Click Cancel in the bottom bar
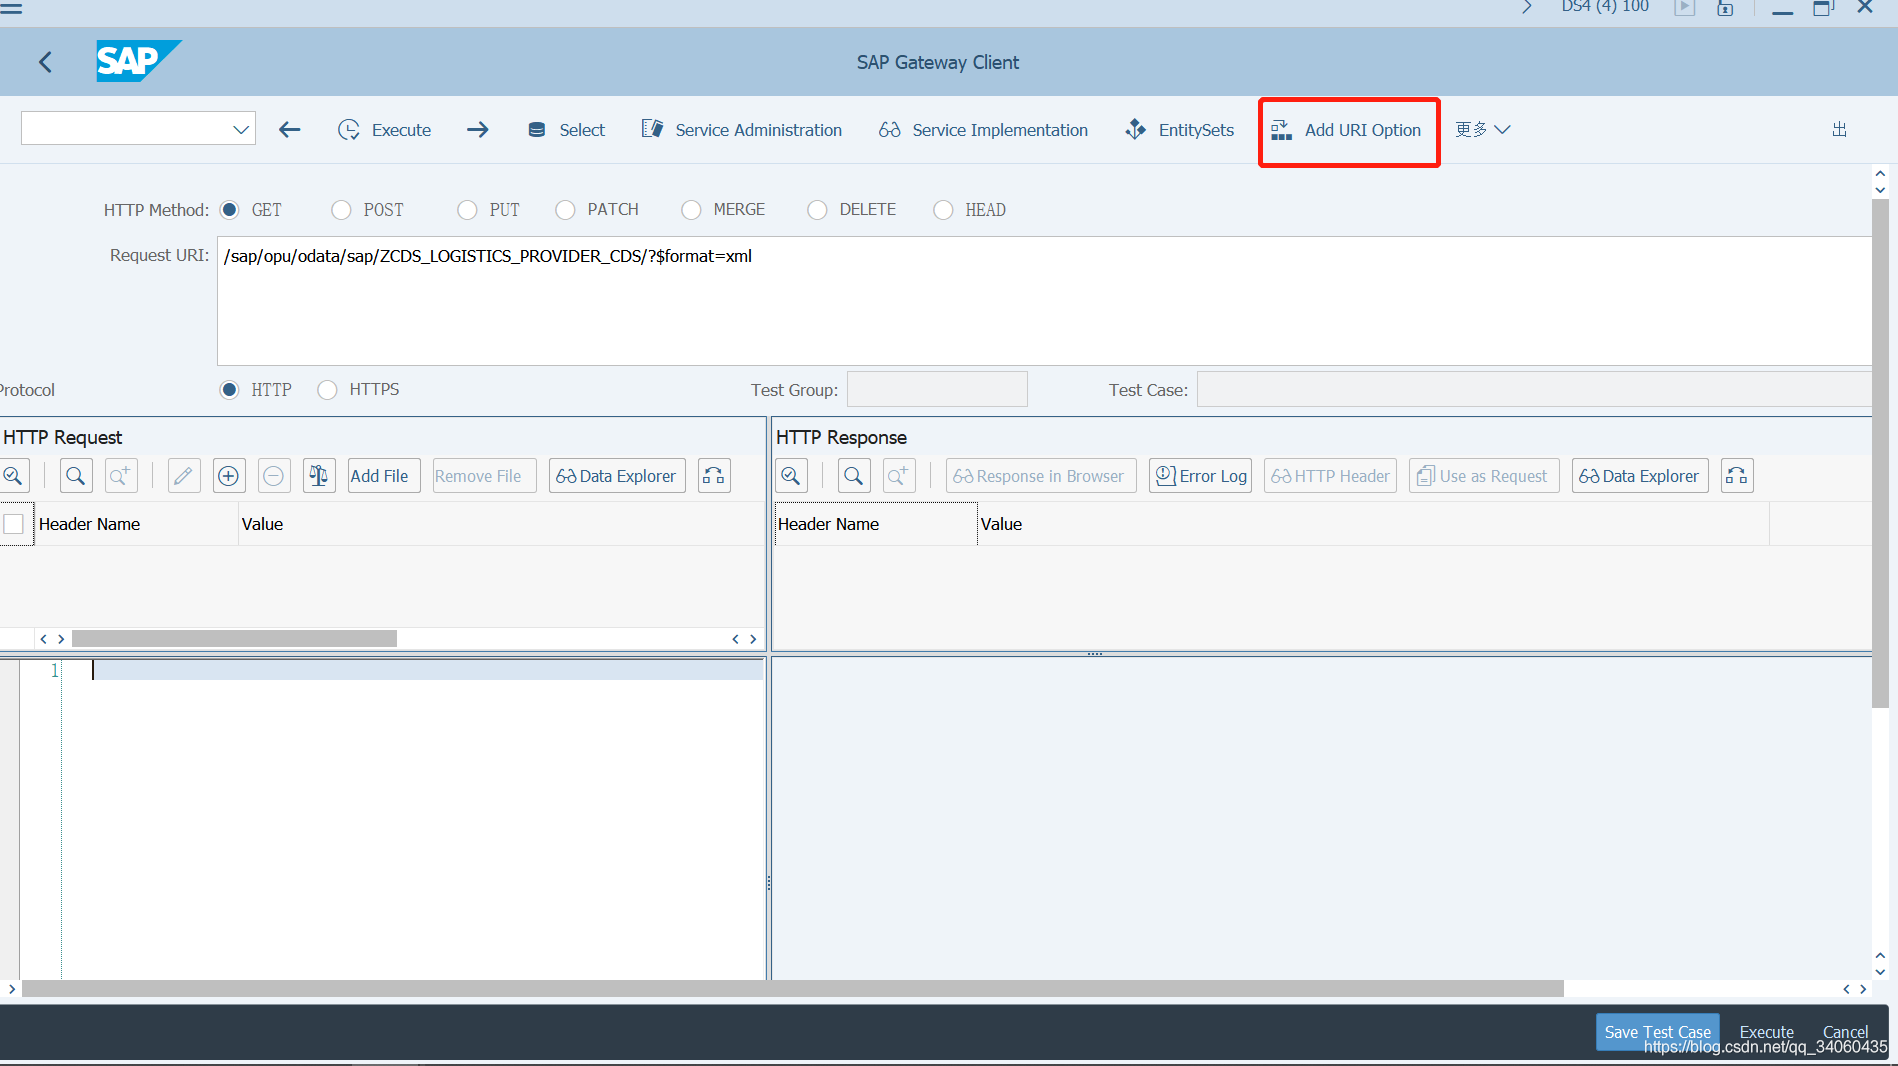This screenshot has width=1898, height=1066. tap(1845, 1032)
